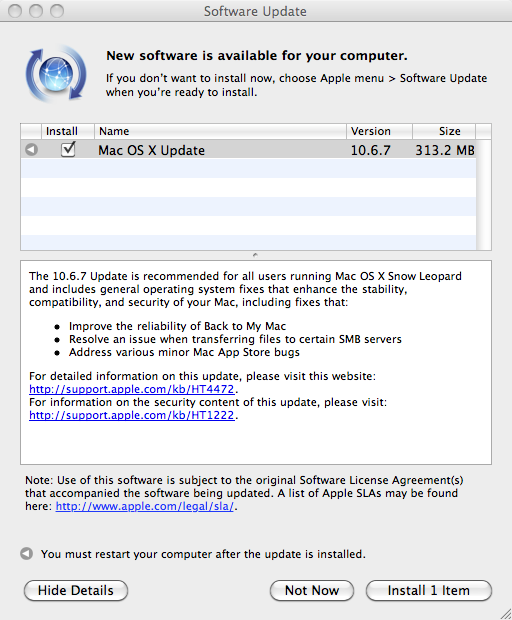Click the split-view divider handle below the list

pyautogui.click(x=255, y=255)
